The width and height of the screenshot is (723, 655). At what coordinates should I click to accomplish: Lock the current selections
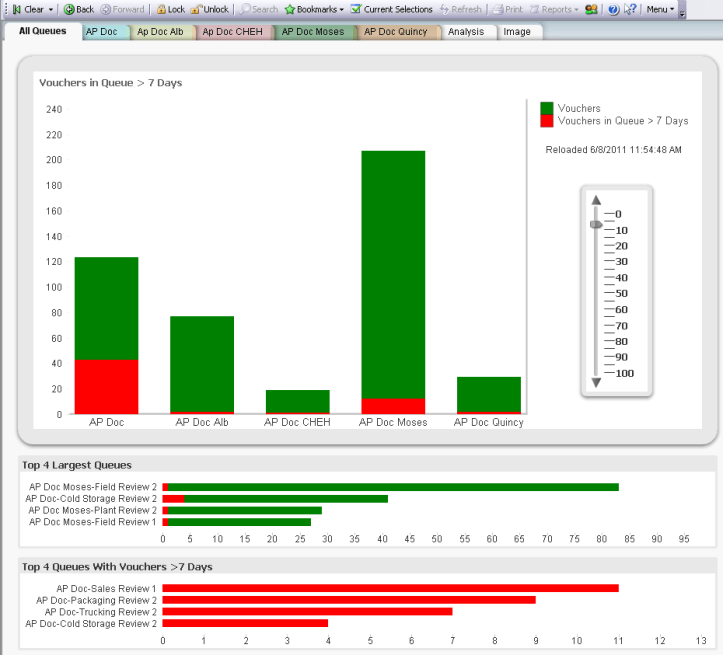(170, 9)
